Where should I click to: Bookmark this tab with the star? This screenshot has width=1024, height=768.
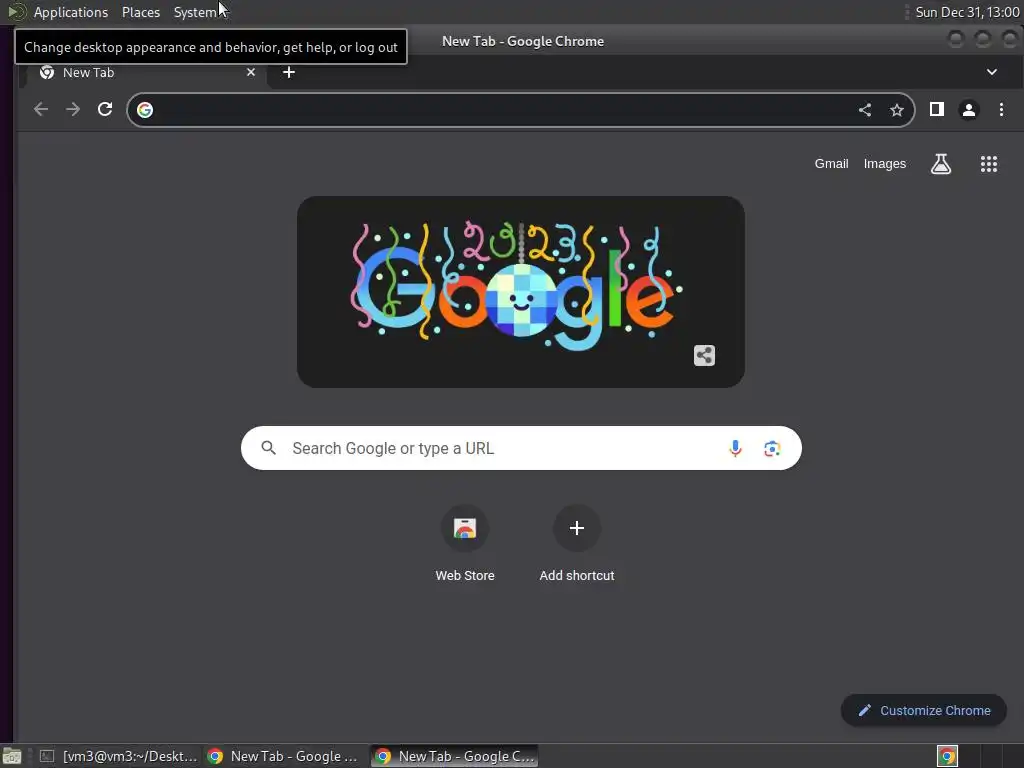click(897, 110)
